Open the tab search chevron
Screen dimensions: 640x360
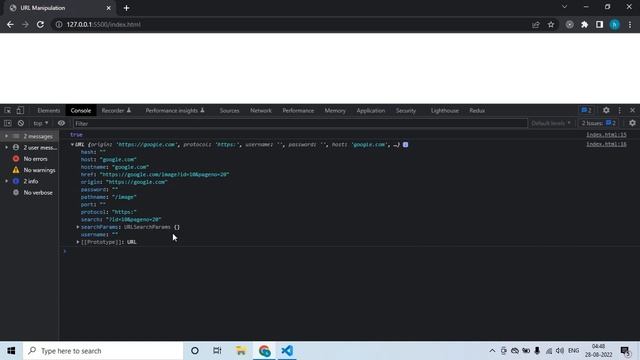[564, 7]
